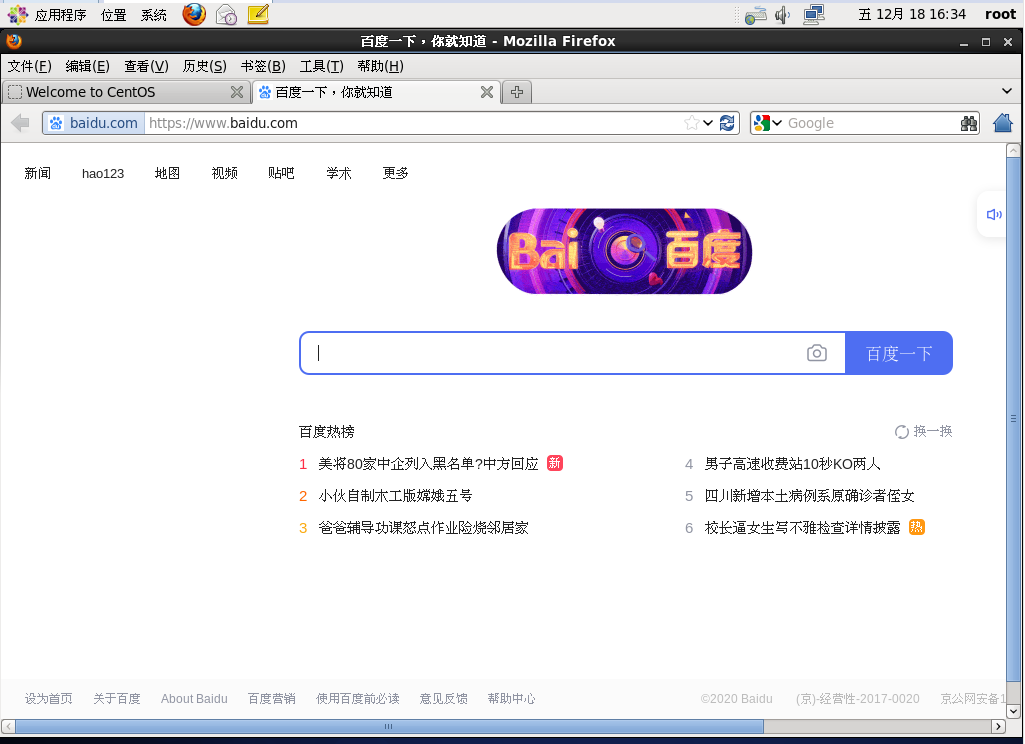Open the network connection tray icon
The image size is (1025, 744).
tap(814, 14)
